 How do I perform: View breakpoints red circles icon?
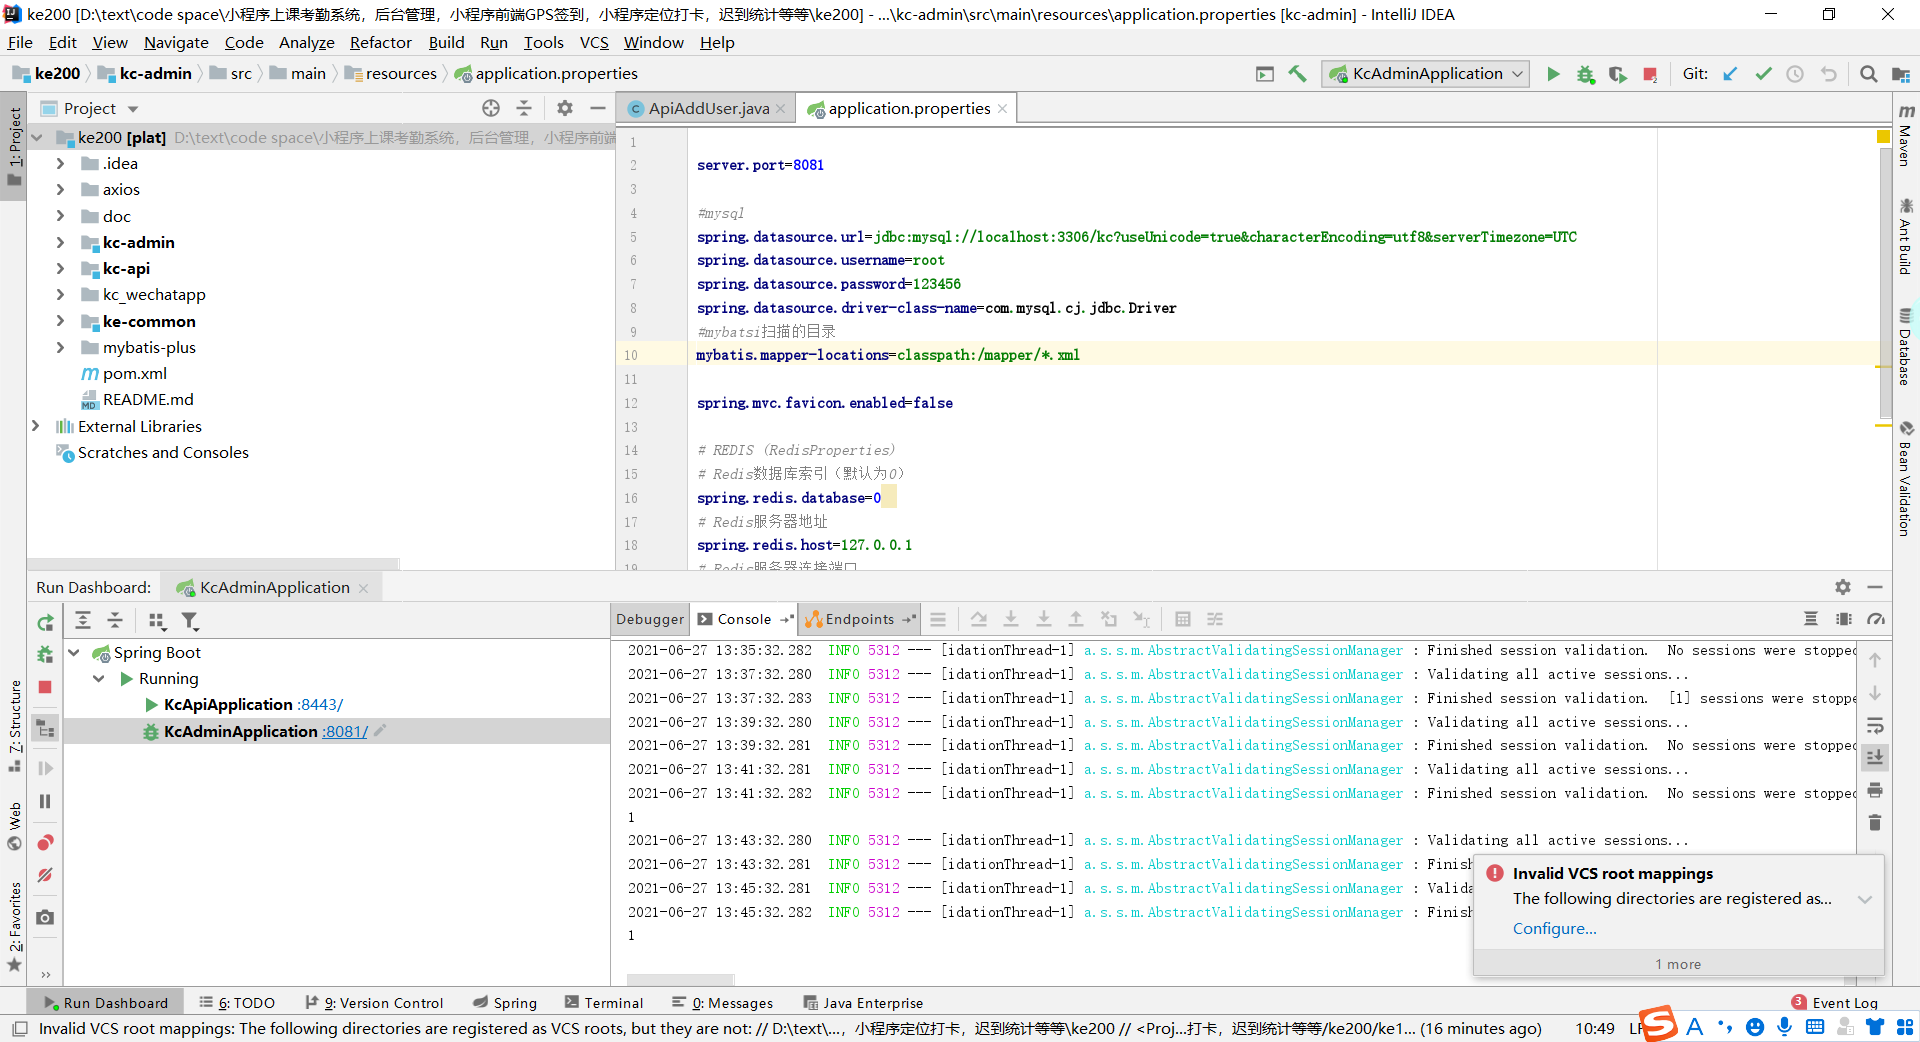coord(45,842)
